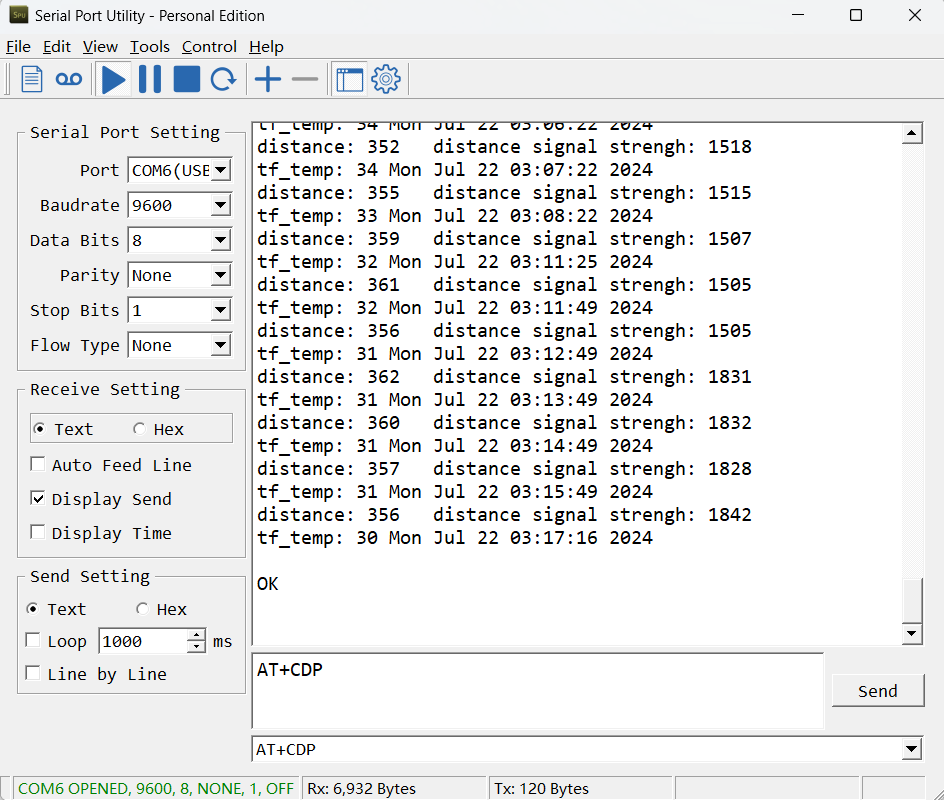Viewport: 944px width, 800px height.
Task: Expand the Data Bits dropdown
Action: (221, 240)
